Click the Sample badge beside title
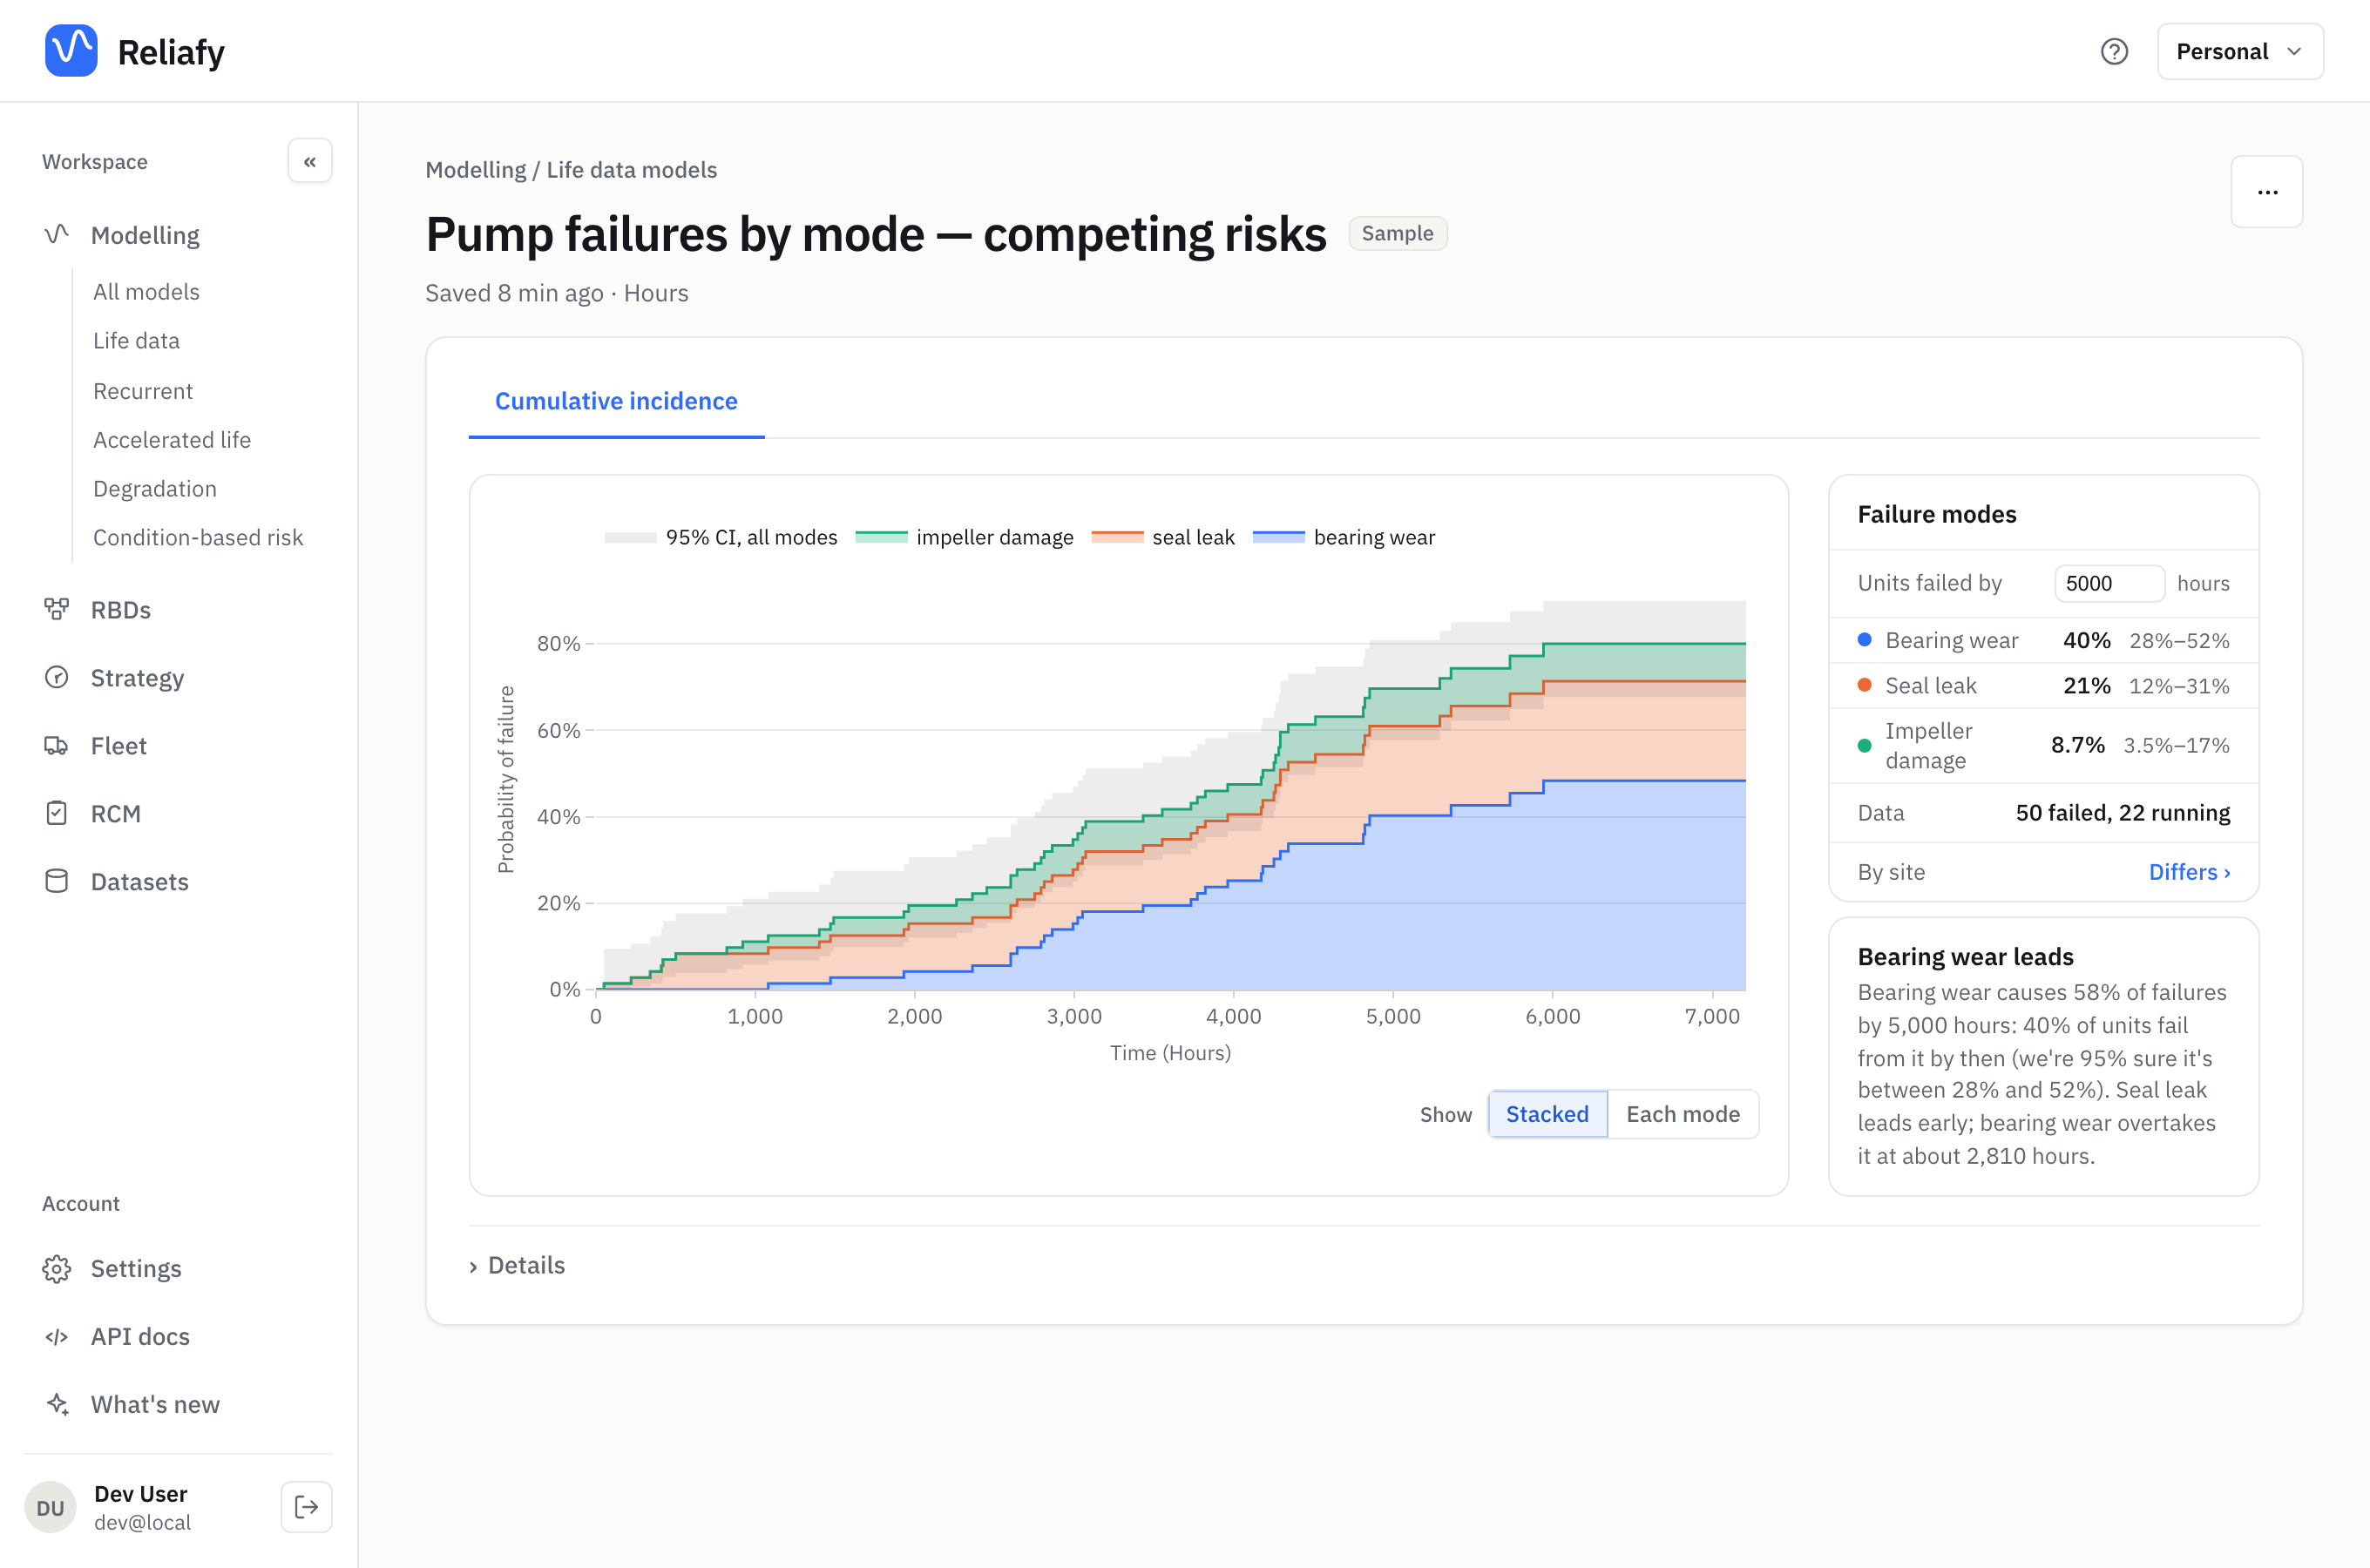Screen dimensions: 2370x1568 coord(1397,233)
